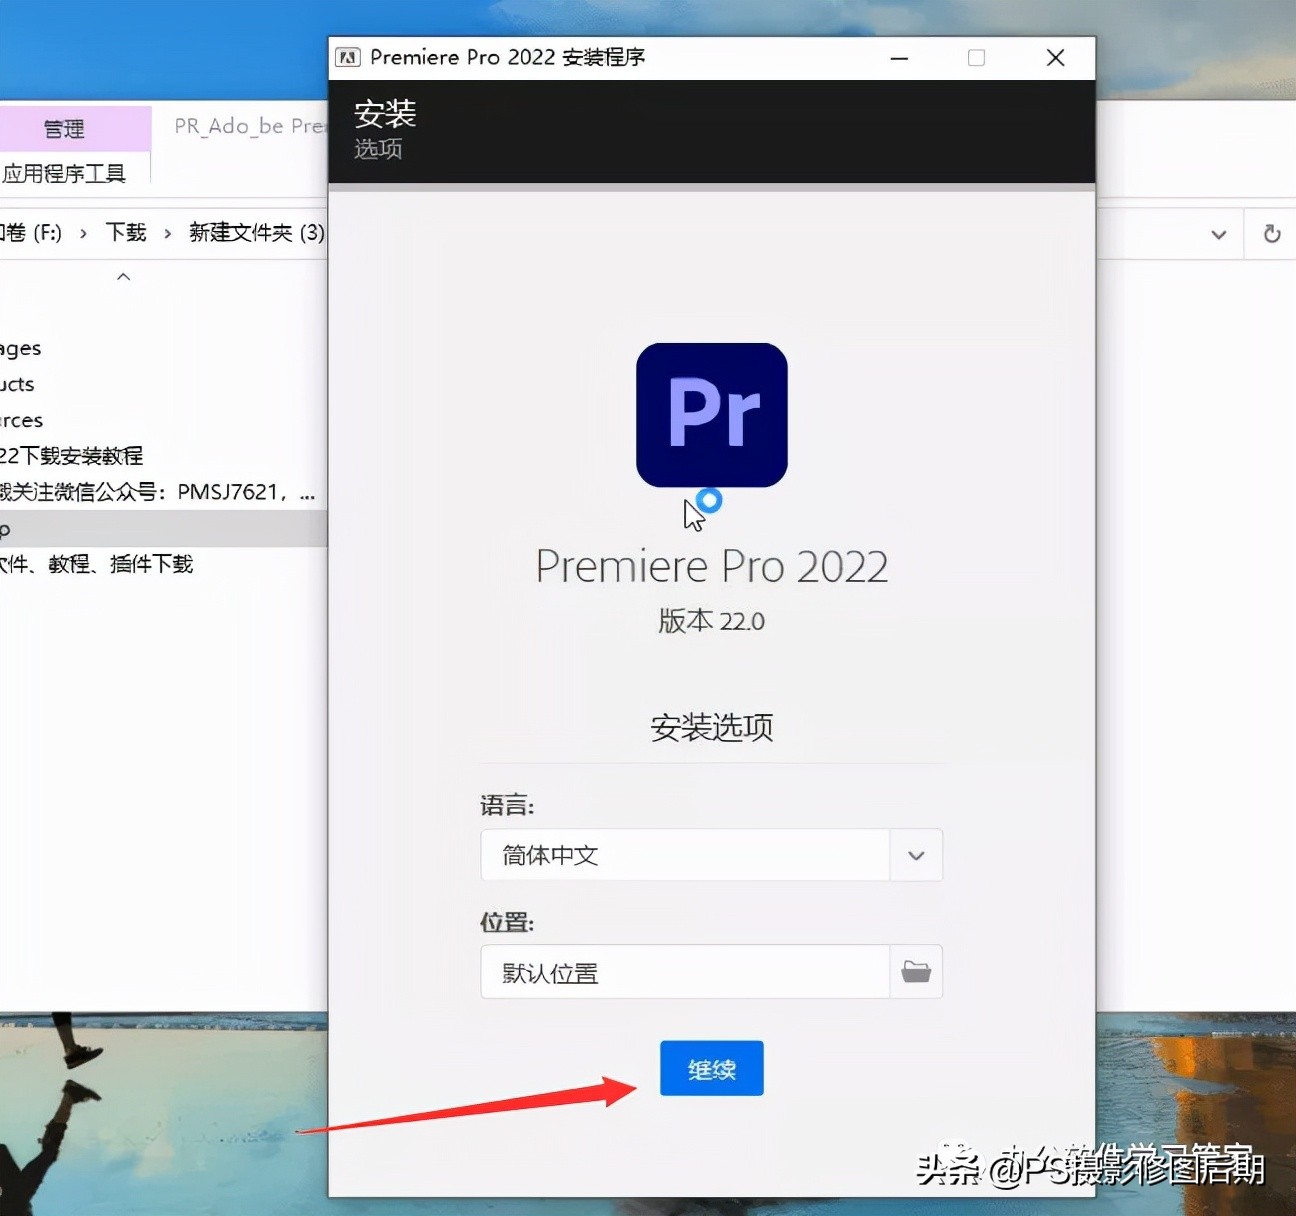The height and width of the screenshot is (1216, 1296).
Task: Click the 下载 breadcrumb link
Action: tap(124, 233)
